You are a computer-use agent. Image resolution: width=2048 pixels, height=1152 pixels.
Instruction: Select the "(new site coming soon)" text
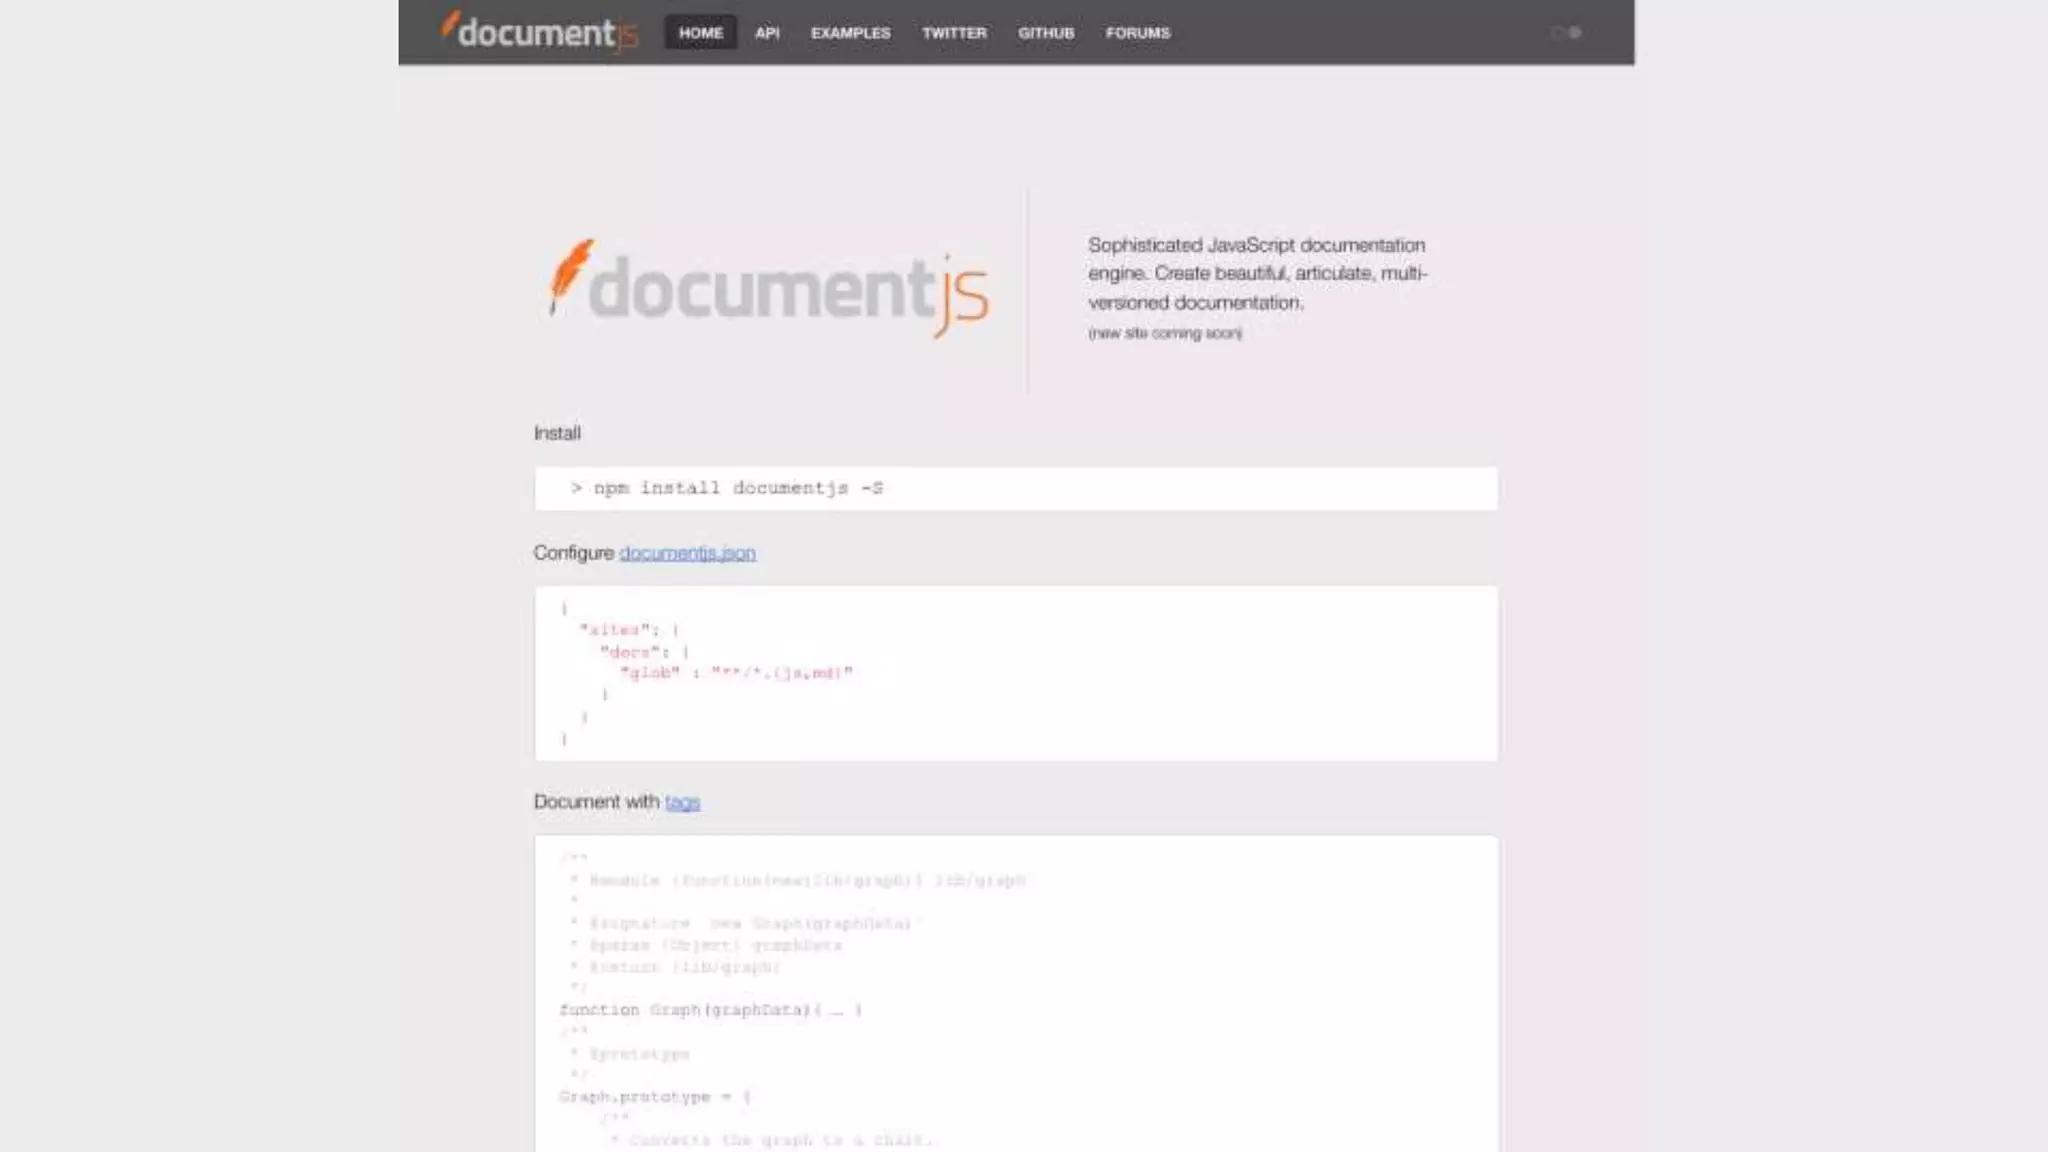1165,333
